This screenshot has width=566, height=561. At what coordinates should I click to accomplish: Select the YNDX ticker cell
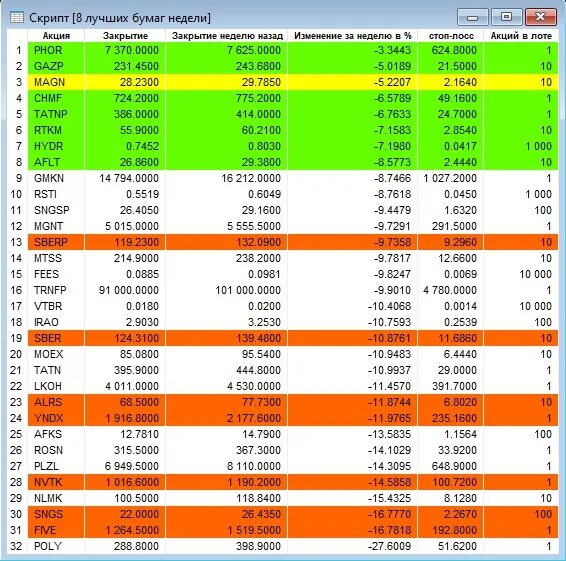pyautogui.click(x=56, y=418)
